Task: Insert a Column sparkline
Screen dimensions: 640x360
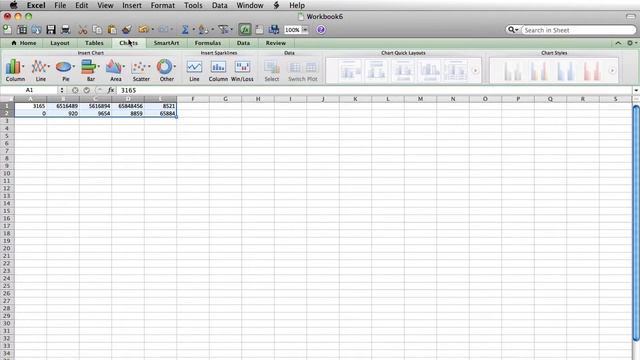Action: pos(218,70)
